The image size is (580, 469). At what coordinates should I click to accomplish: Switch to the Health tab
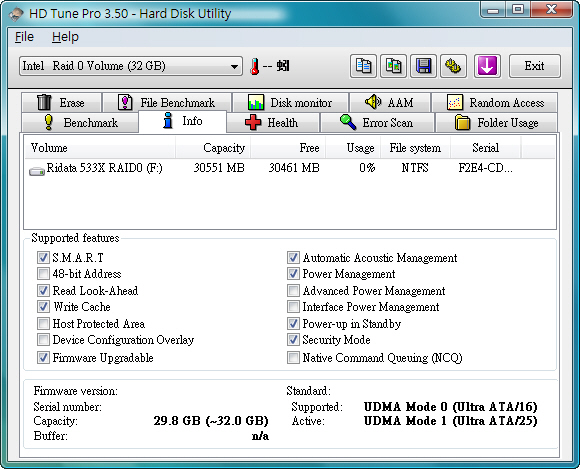tap(273, 122)
